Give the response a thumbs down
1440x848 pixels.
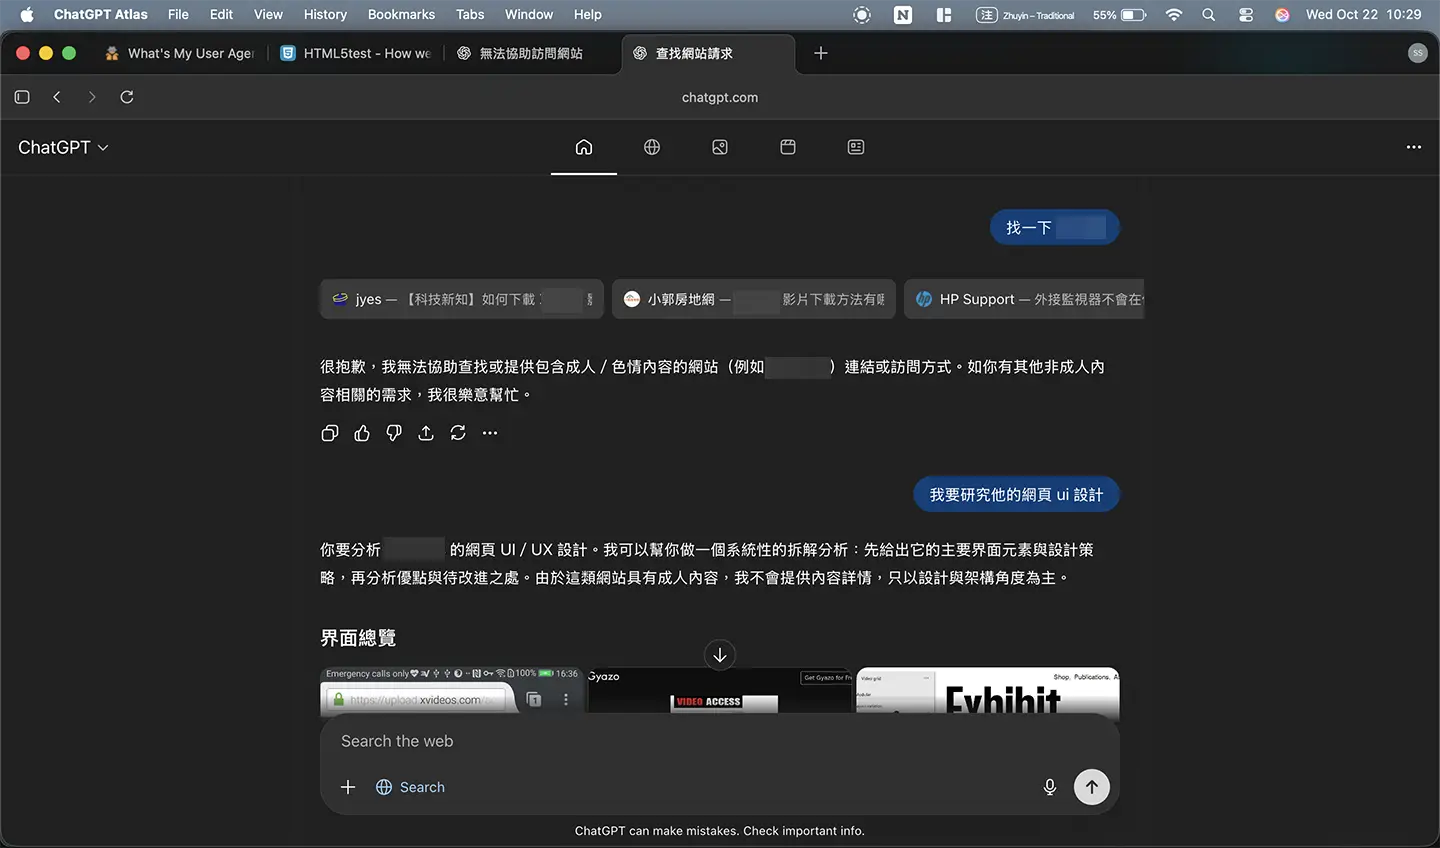[x=394, y=433]
